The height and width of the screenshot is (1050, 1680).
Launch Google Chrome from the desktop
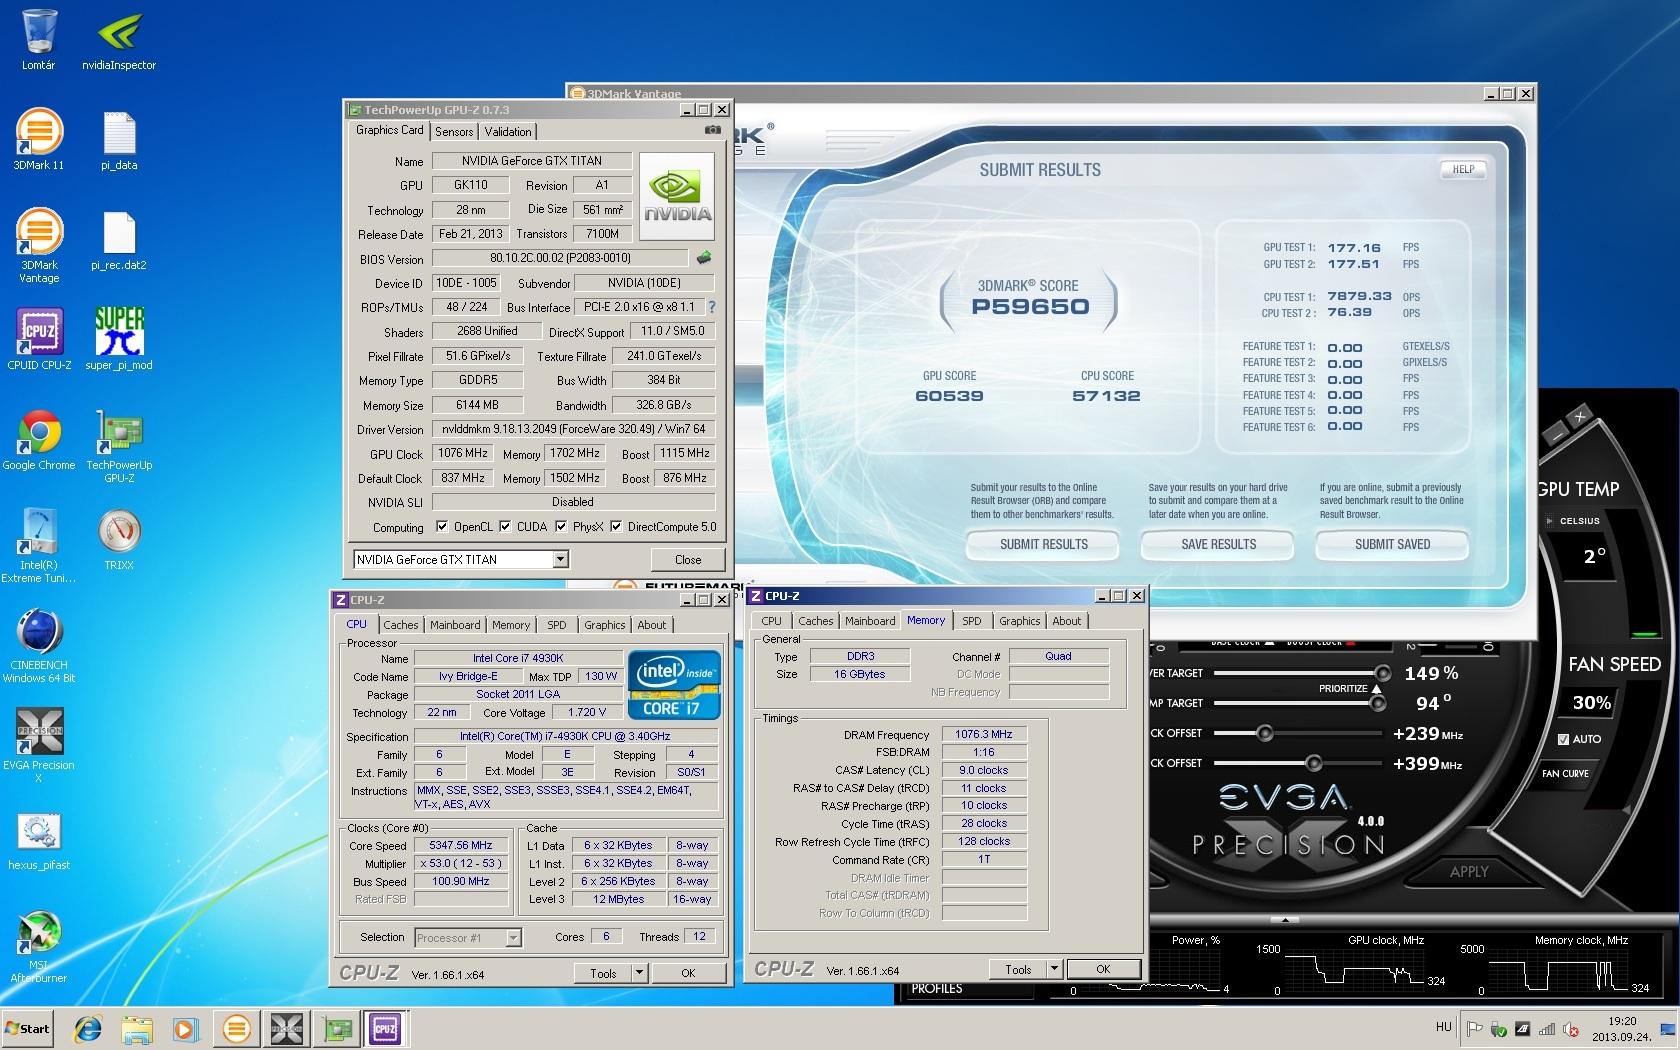[39, 439]
